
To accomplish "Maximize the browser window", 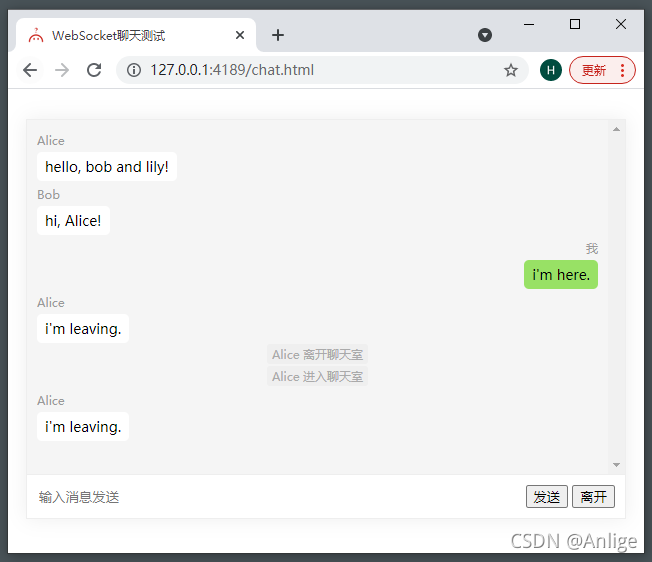I will point(575,25).
